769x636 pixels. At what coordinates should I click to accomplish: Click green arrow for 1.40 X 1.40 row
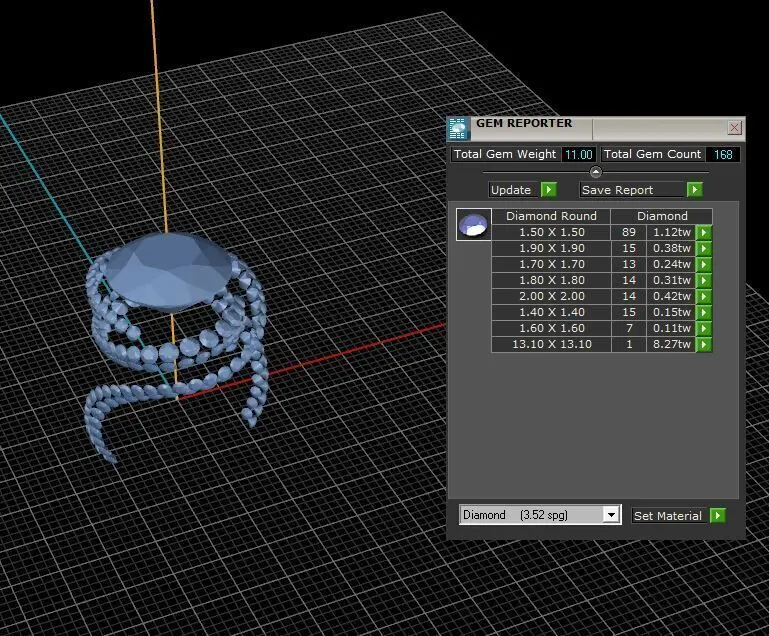pos(704,312)
